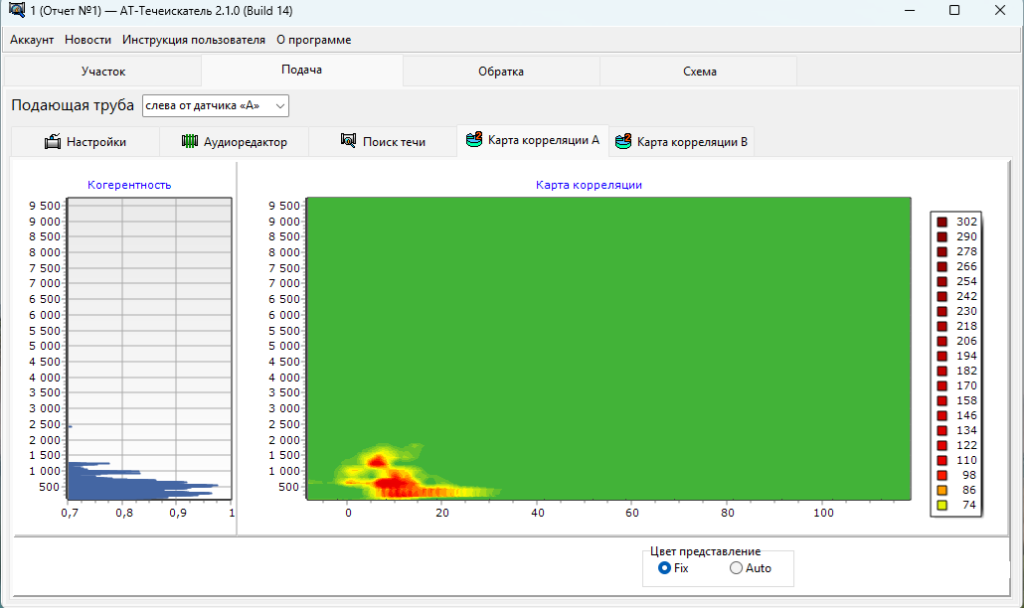Expand the Подающая труба dropdown
The height and width of the screenshot is (608, 1024).
280,105
